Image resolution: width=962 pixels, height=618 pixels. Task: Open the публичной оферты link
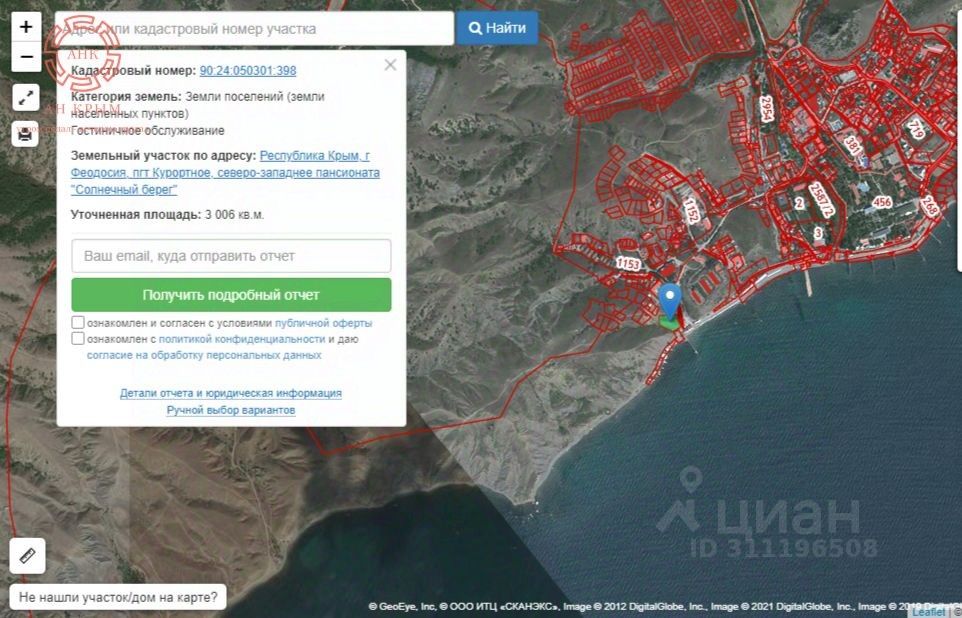(323, 323)
